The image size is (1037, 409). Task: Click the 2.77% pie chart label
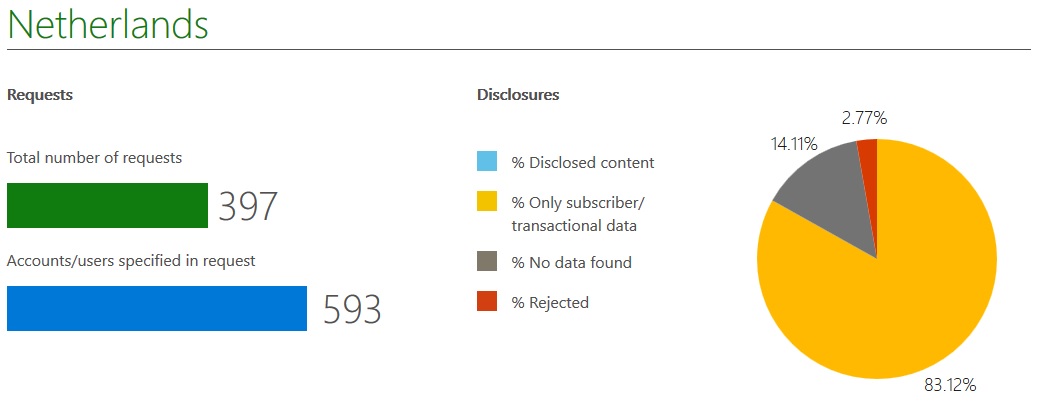point(864,118)
